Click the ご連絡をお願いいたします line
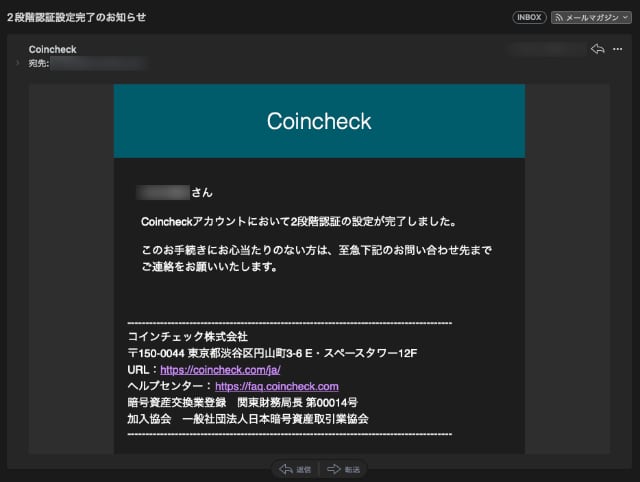 pyautogui.click(x=209, y=267)
